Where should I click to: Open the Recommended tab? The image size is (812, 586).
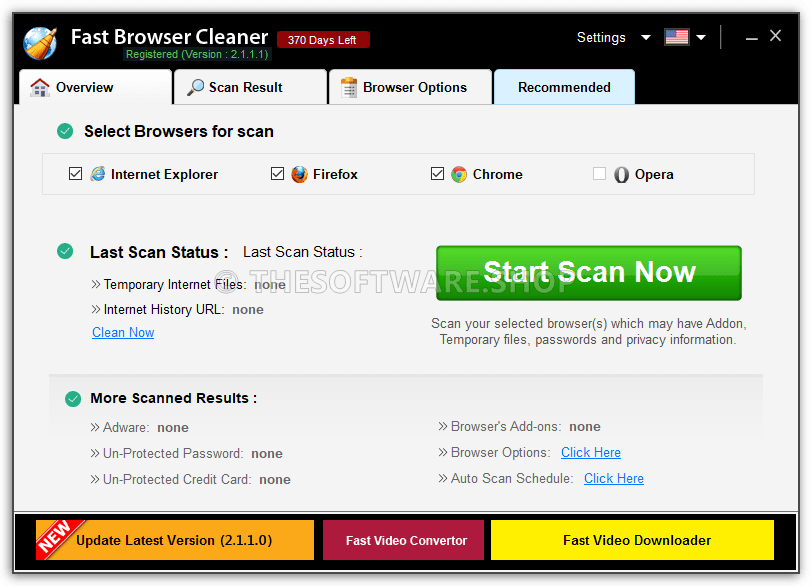(564, 87)
